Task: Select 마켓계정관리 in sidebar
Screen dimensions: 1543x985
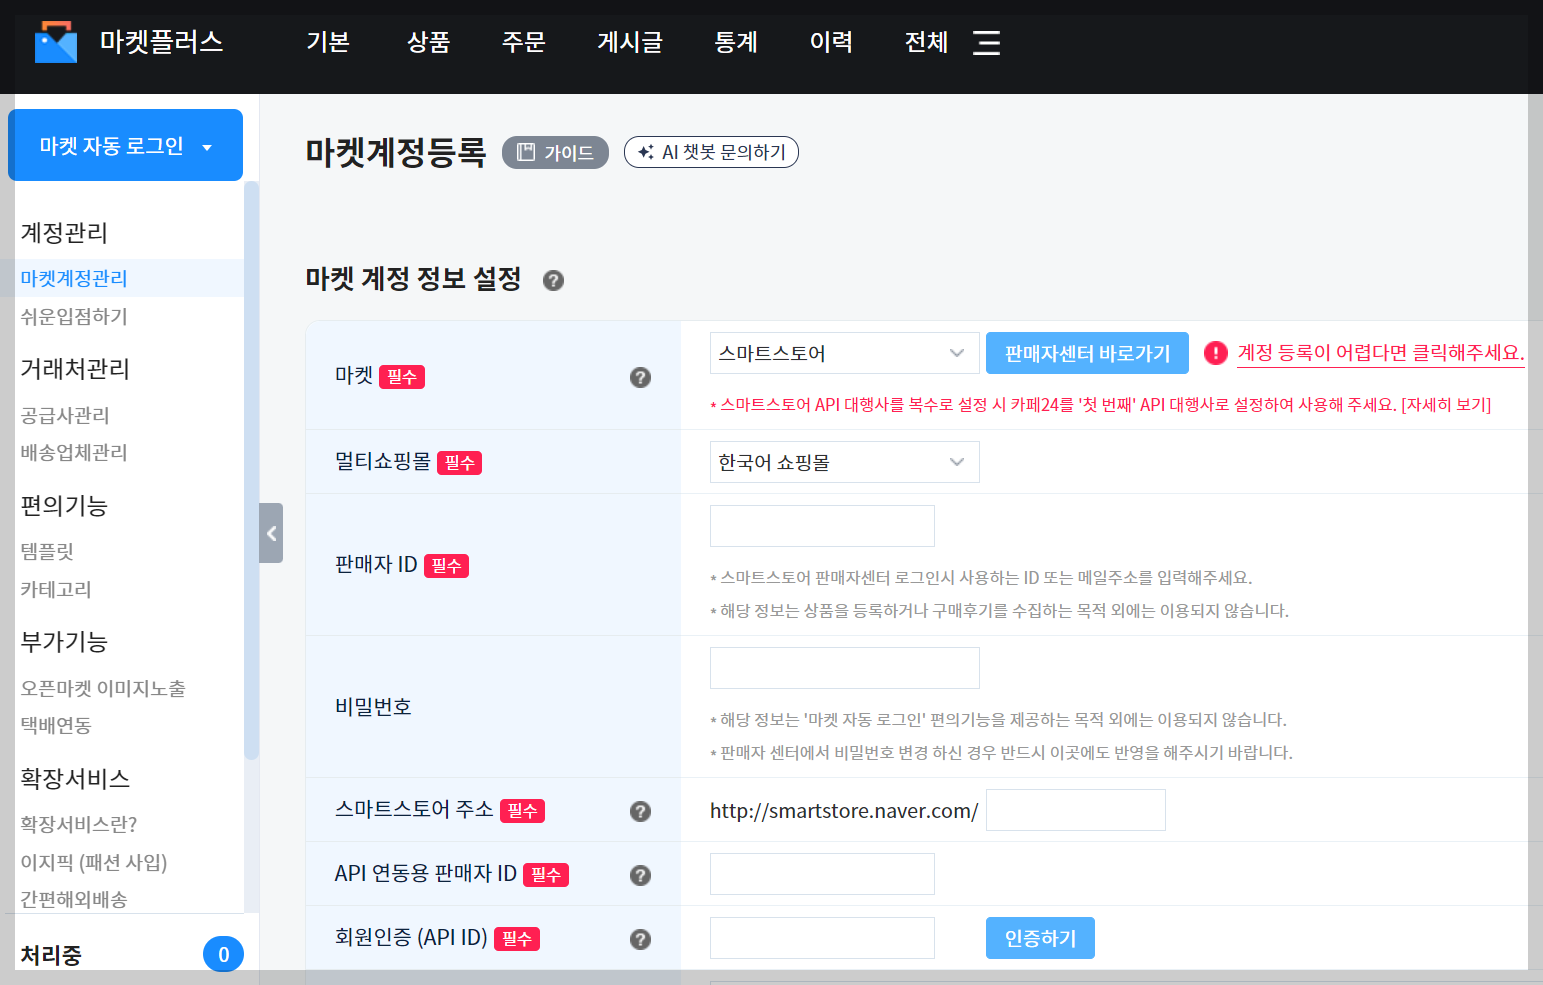Action: click(x=74, y=278)
